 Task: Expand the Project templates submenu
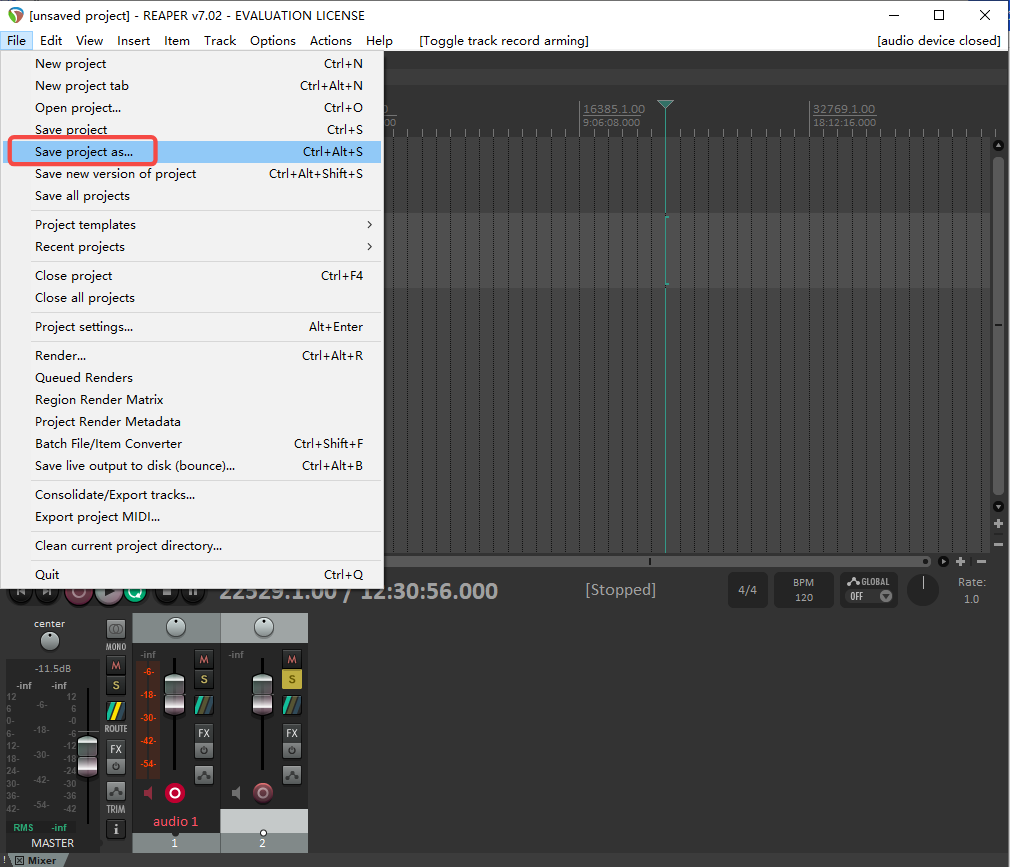pyautogui.click(x=204, y=225)
